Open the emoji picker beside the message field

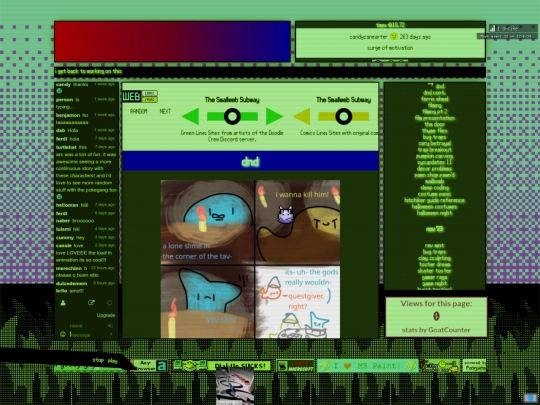63,334
